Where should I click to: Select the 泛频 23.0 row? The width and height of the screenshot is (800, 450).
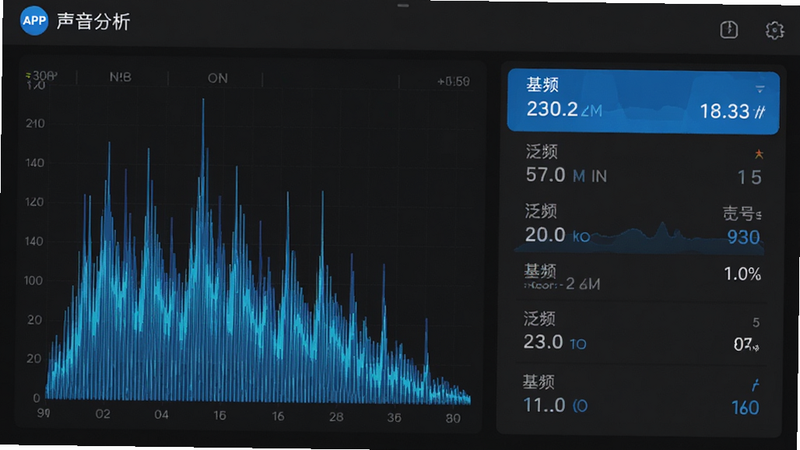pyautogui.click(x=640, y=334)
